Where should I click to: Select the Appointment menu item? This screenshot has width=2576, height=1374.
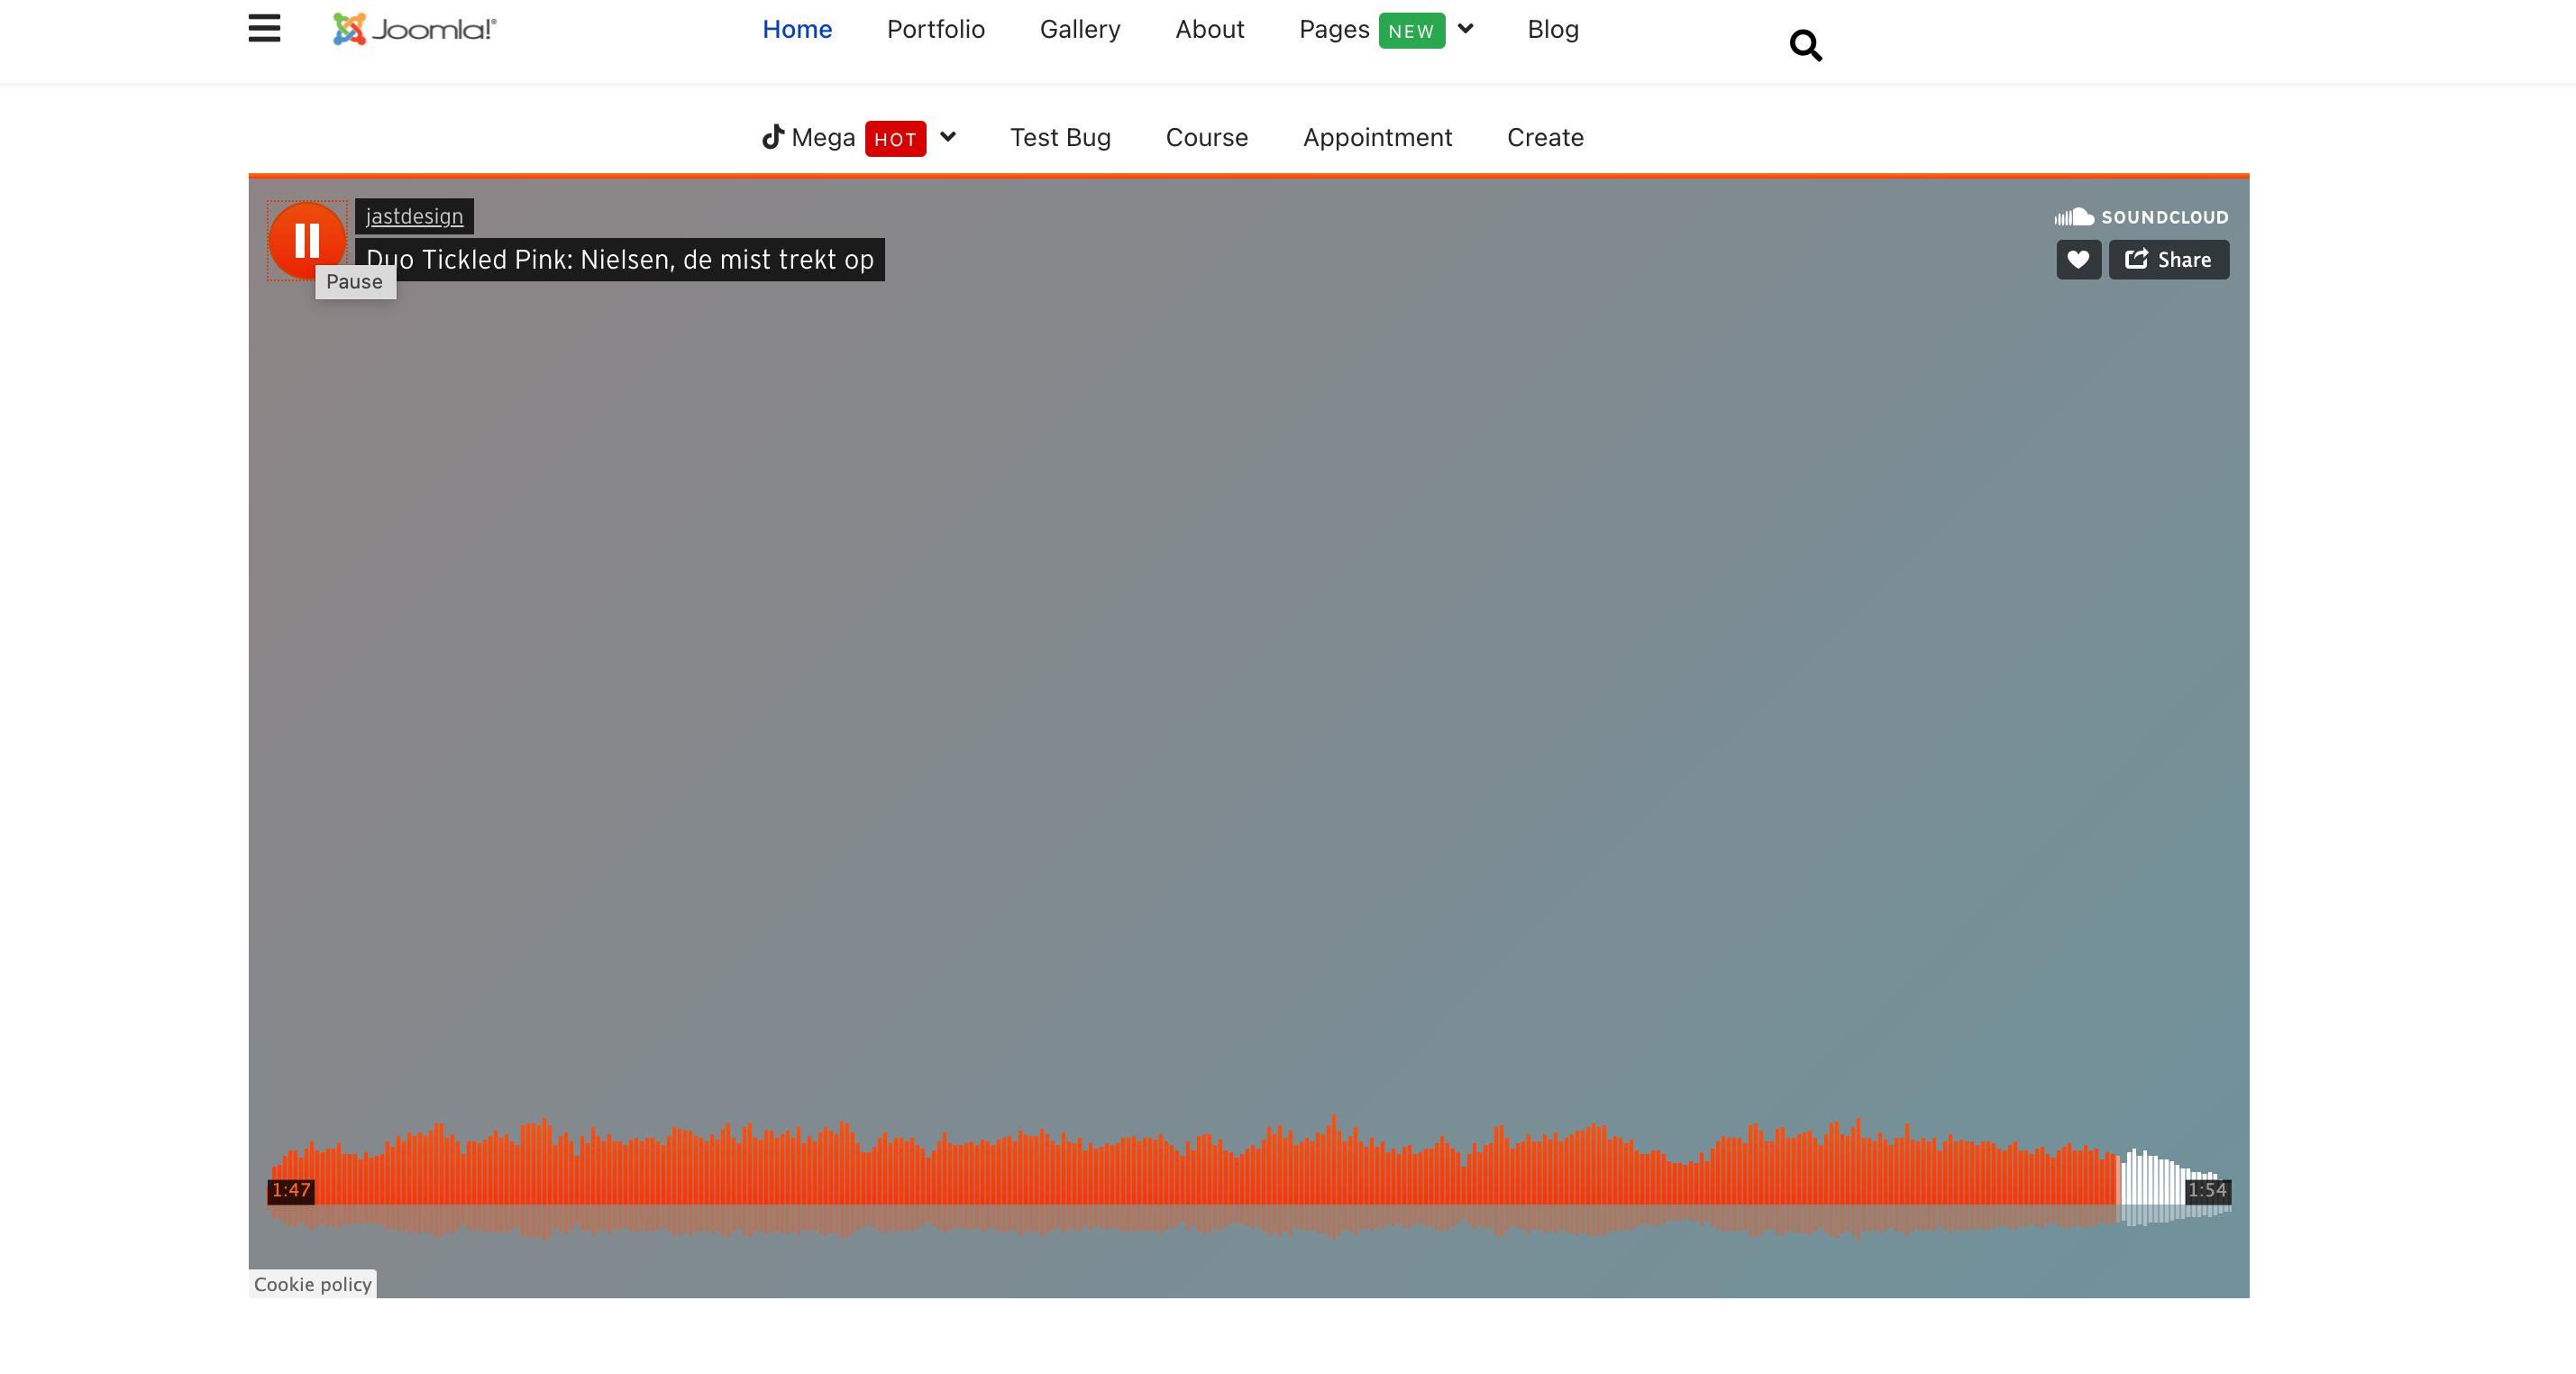(x=1376, y=137)
